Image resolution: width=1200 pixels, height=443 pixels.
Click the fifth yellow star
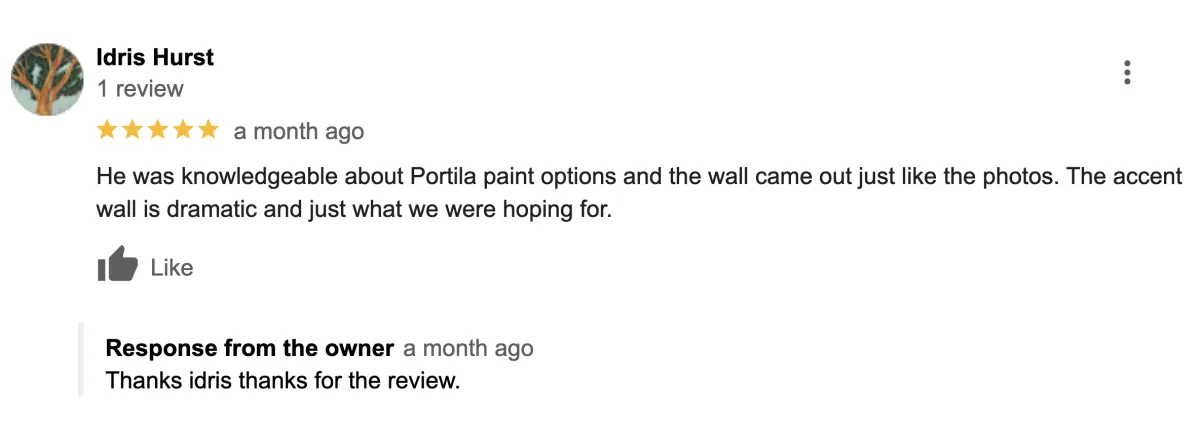pyautogui.click(x=207, y=129)
